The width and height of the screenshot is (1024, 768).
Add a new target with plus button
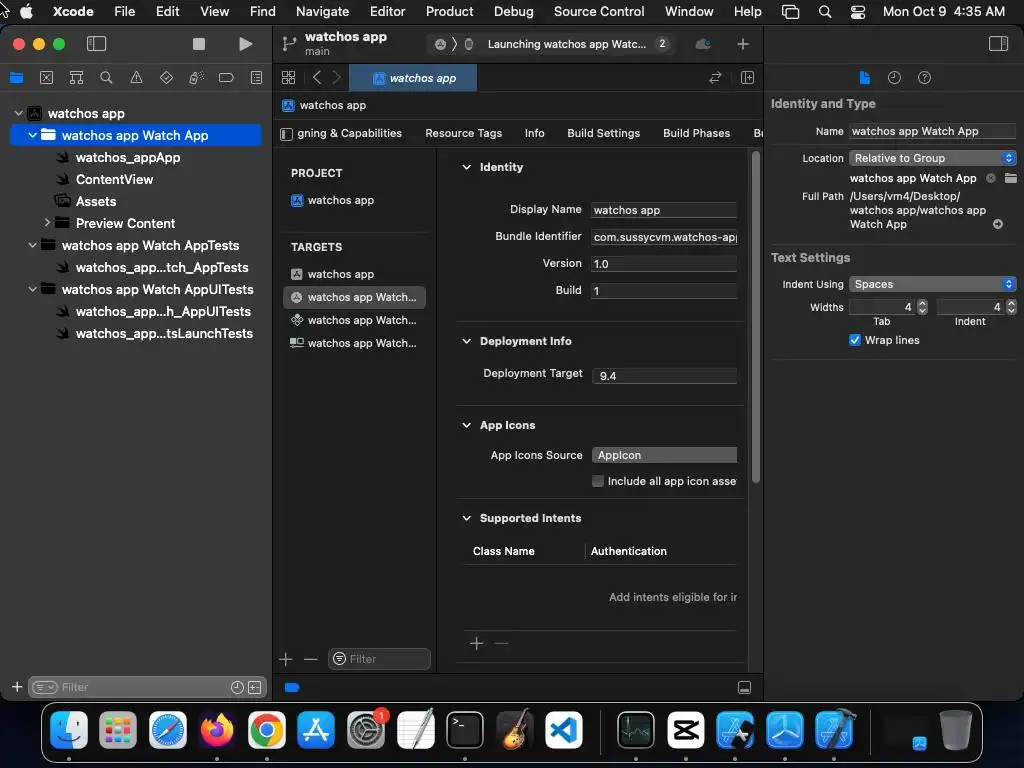285,660
